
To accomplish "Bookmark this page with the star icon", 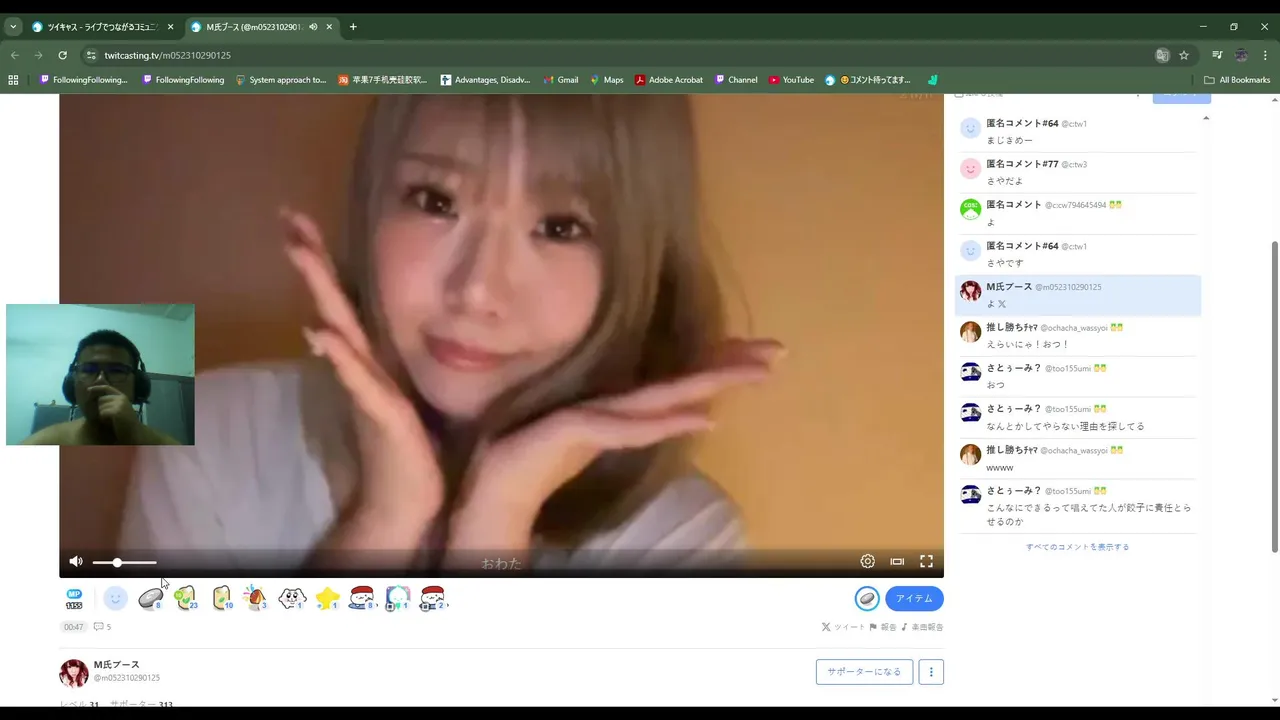I will tap(1184, 55).
